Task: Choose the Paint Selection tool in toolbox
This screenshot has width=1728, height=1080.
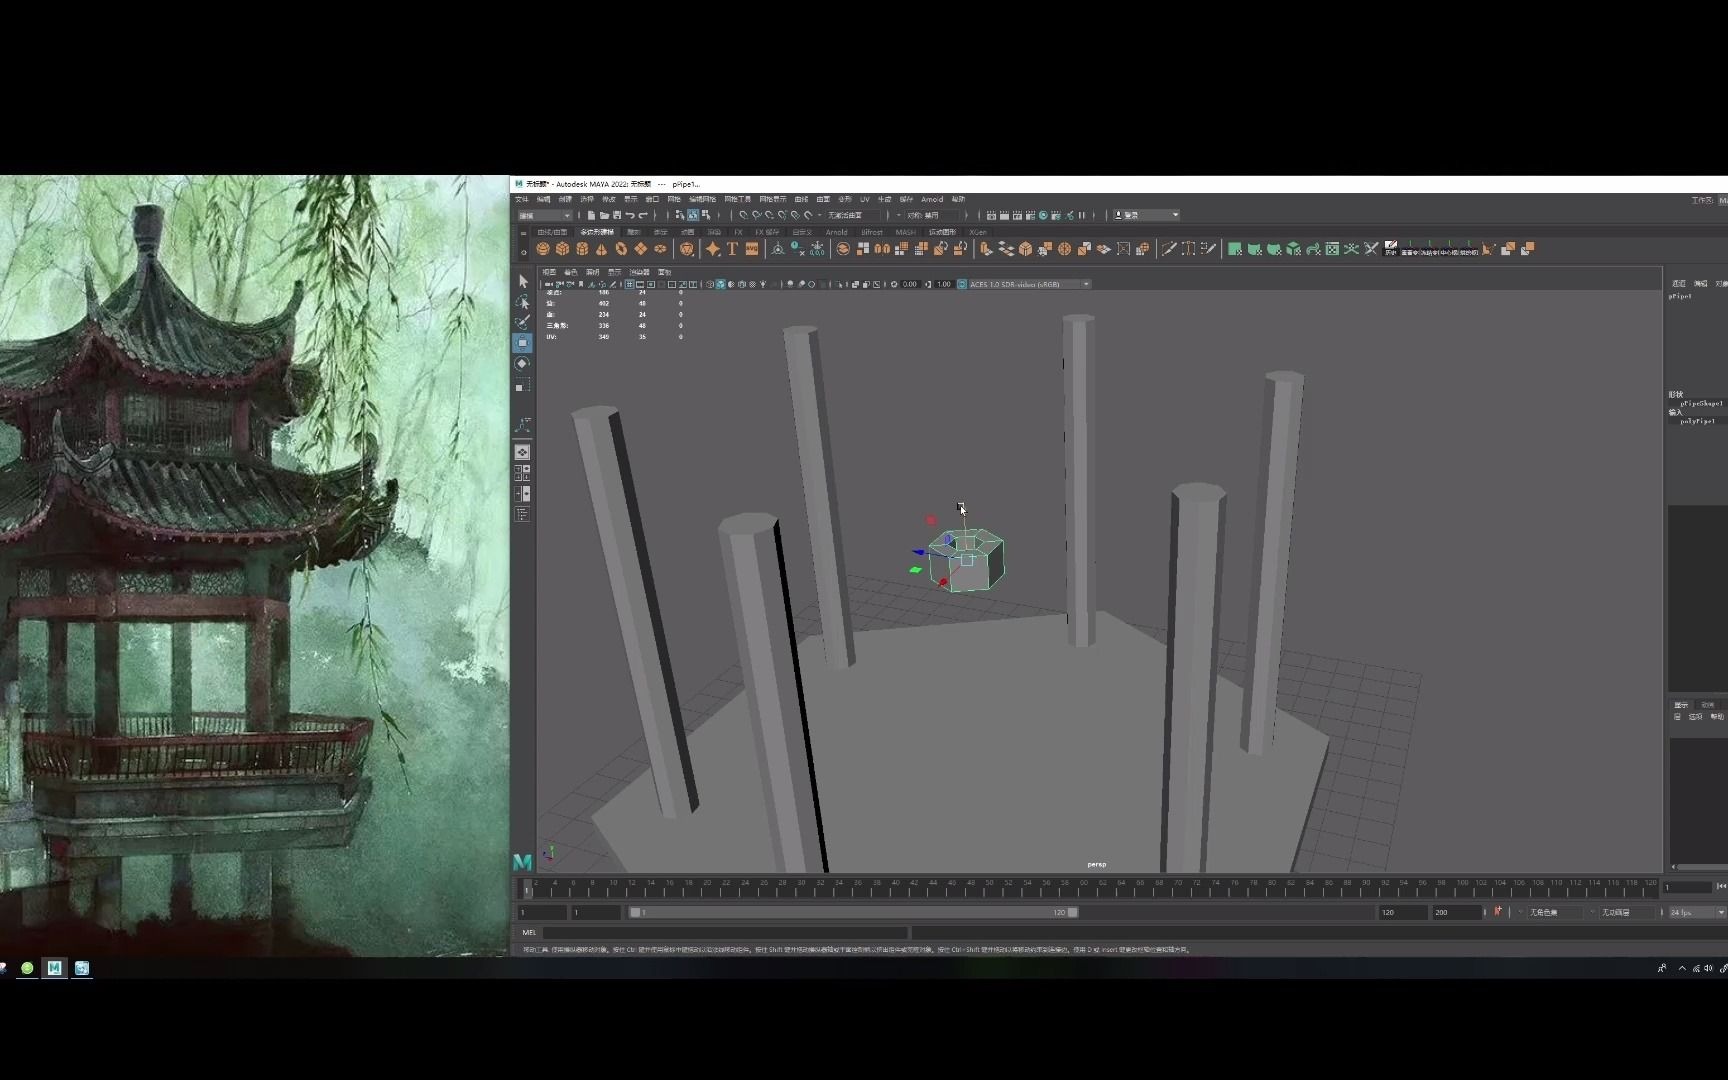Action: pyautogui.click(x=522, y=322)
